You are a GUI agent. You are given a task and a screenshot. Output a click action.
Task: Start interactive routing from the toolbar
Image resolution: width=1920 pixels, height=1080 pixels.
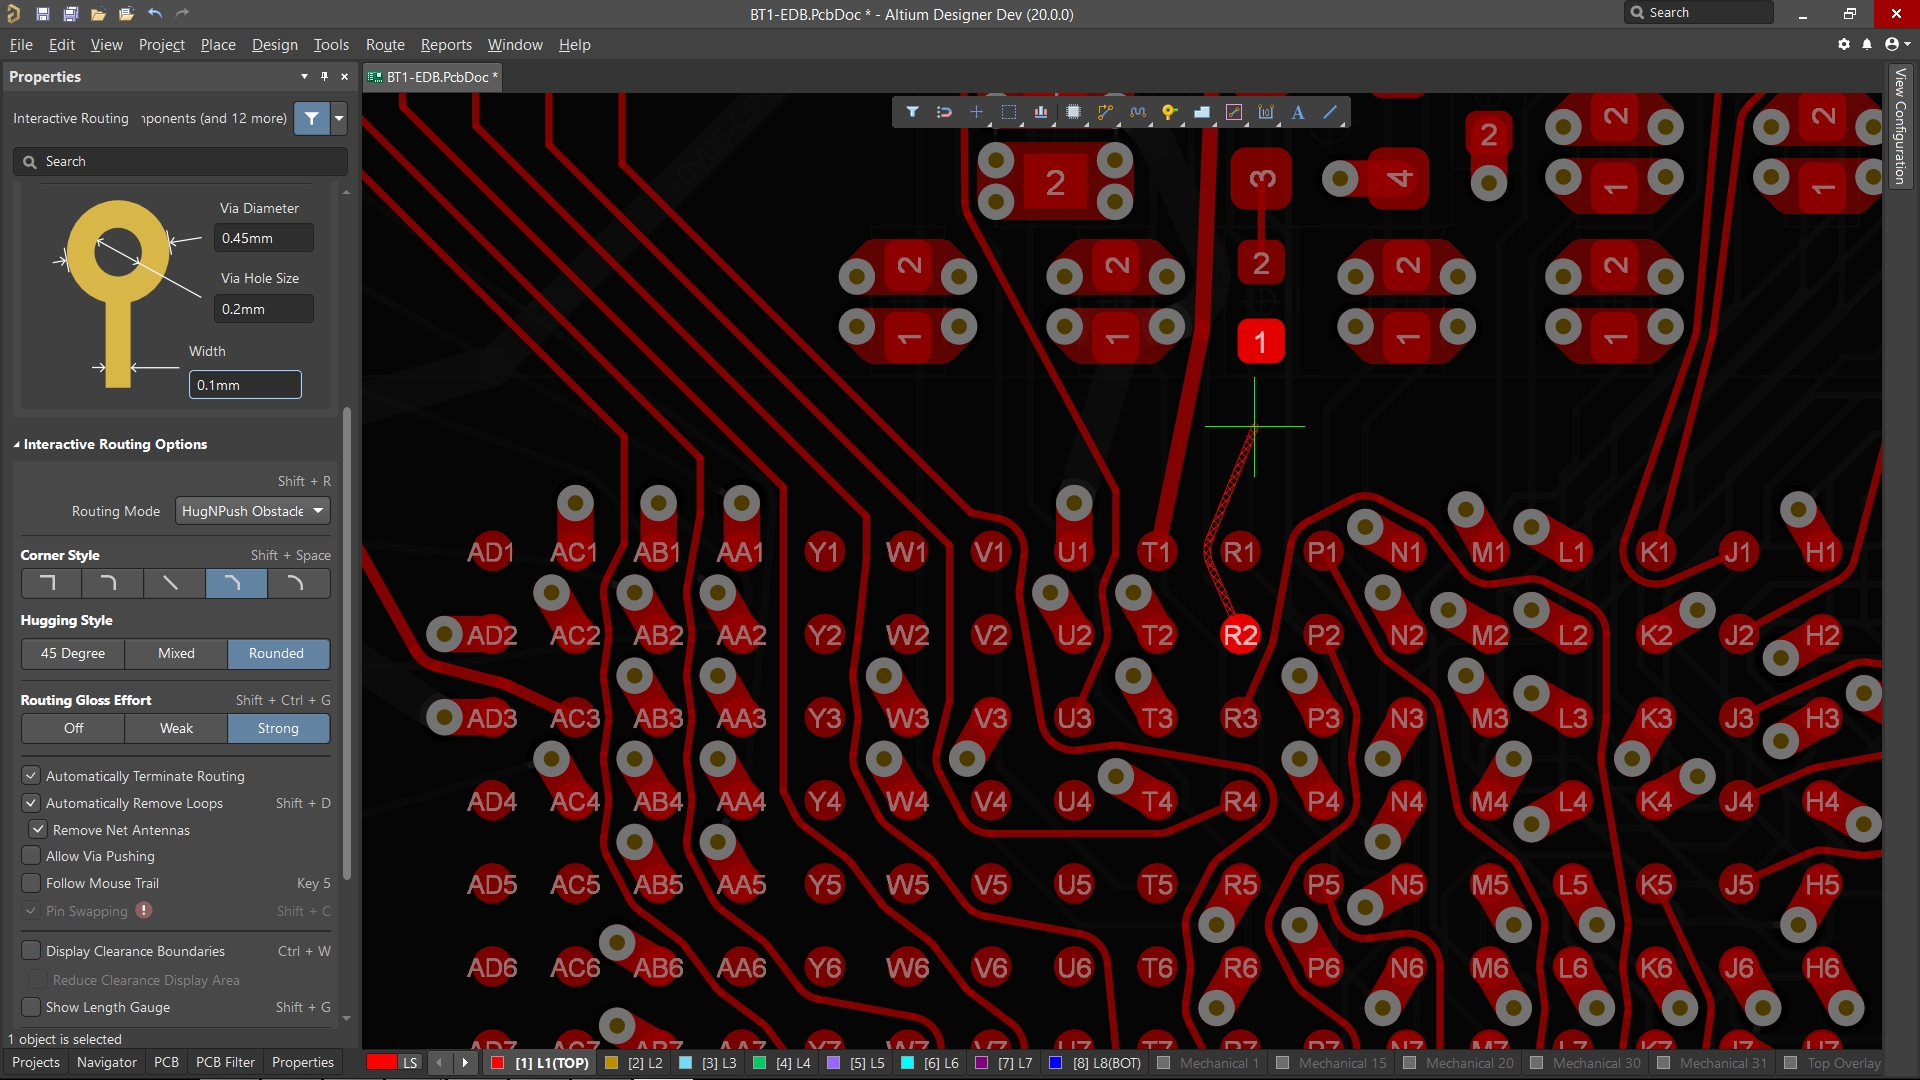tap(1105, 112)
